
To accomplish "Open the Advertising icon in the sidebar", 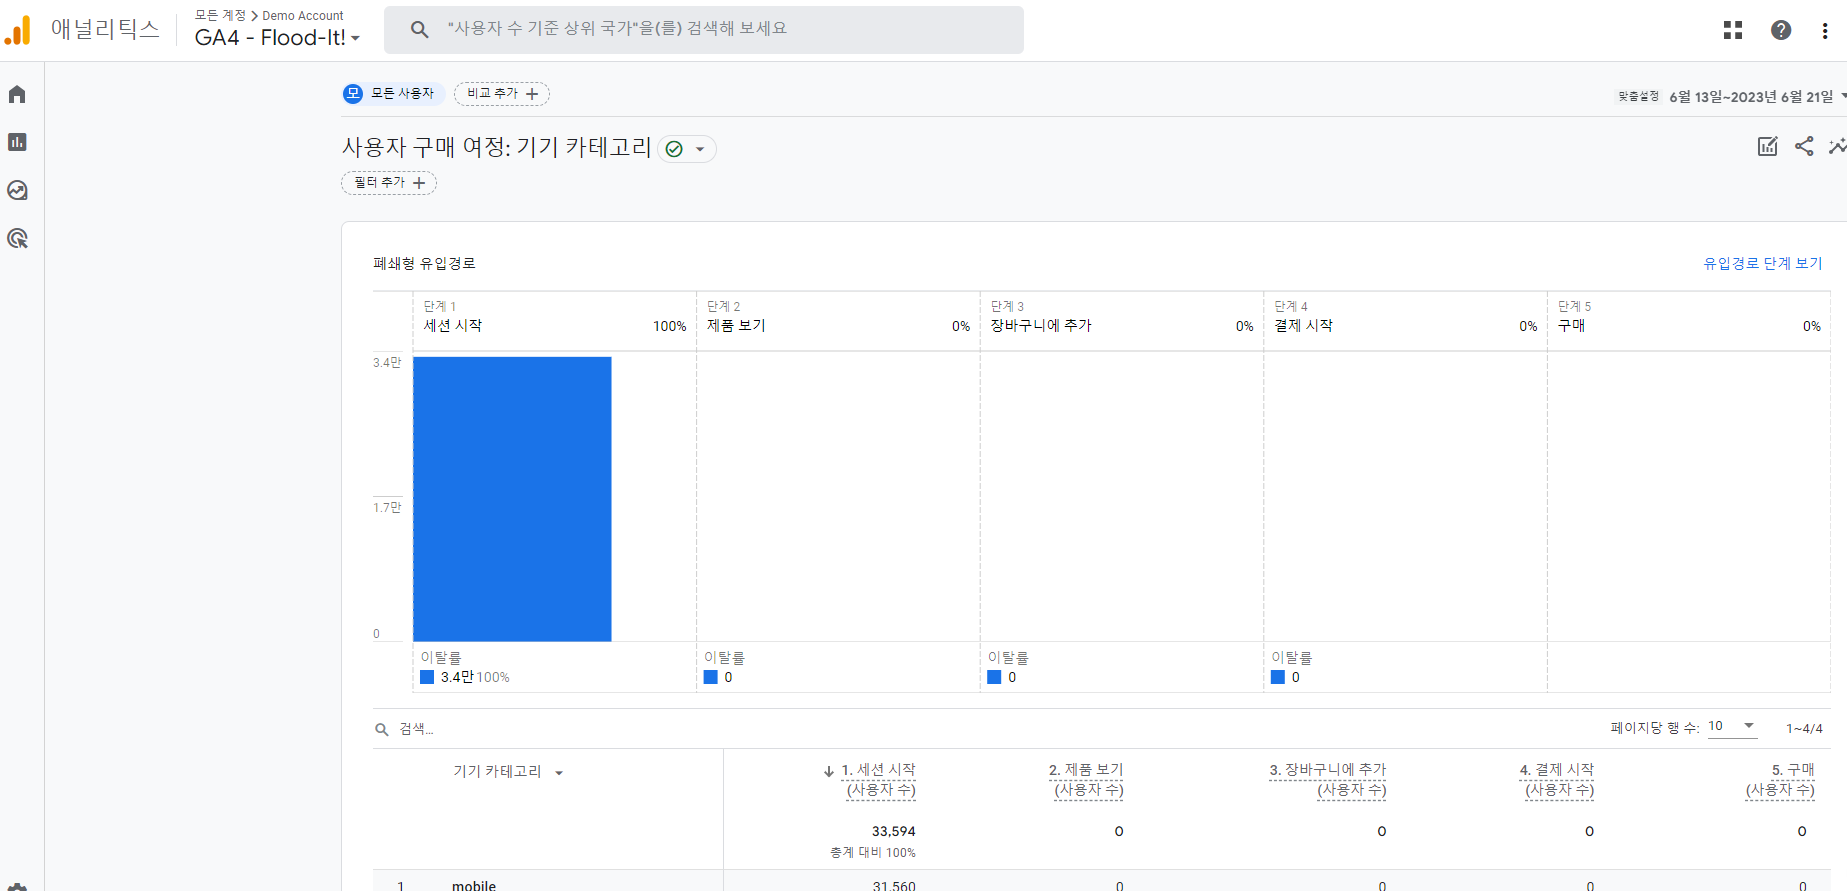I will coord(17,238).
